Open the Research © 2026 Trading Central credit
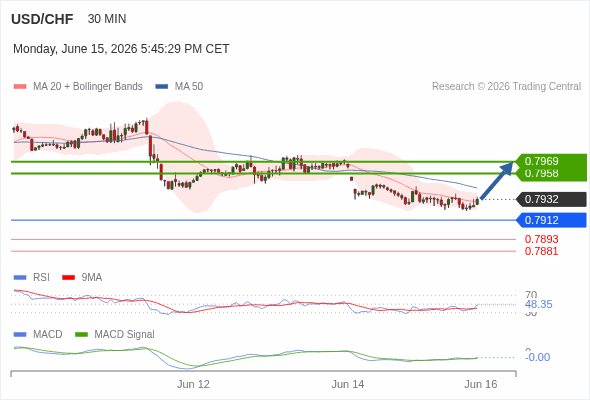Screen dimensions: 590x400 506,87
